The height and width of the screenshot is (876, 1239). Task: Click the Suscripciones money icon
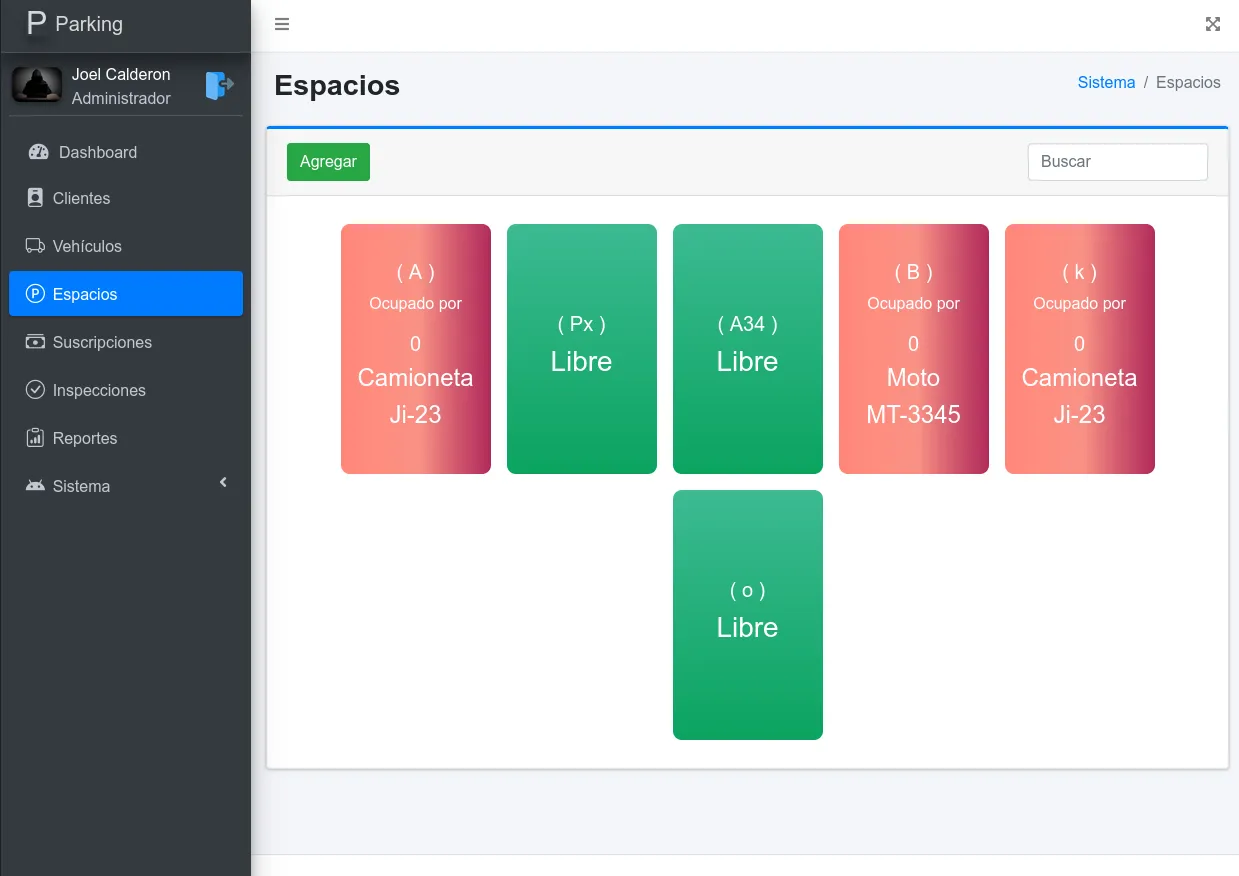point(36,342)
